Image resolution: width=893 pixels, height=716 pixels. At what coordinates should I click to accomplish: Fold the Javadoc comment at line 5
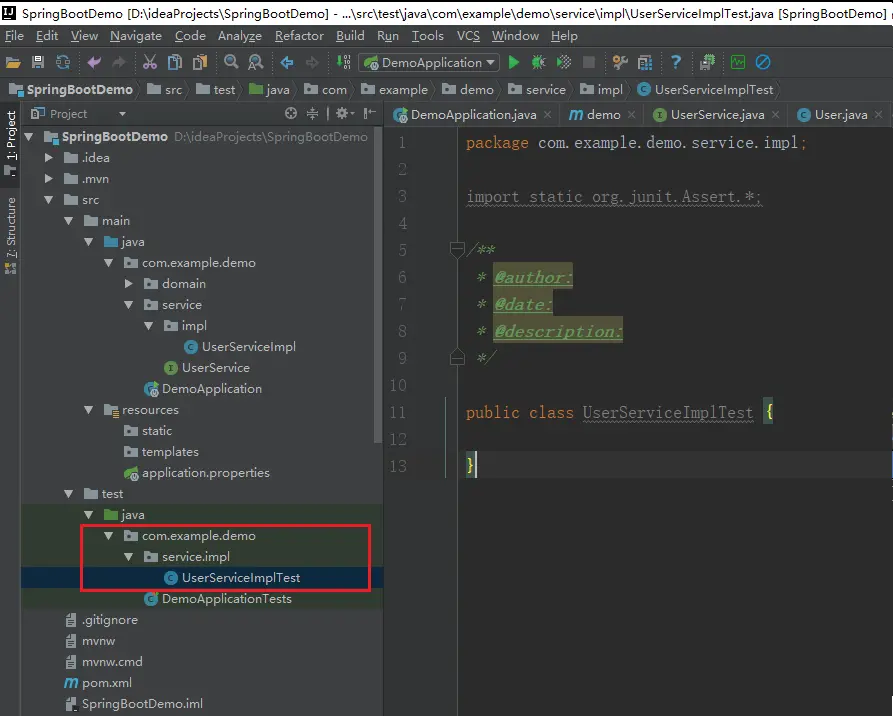tap(457, 249)
